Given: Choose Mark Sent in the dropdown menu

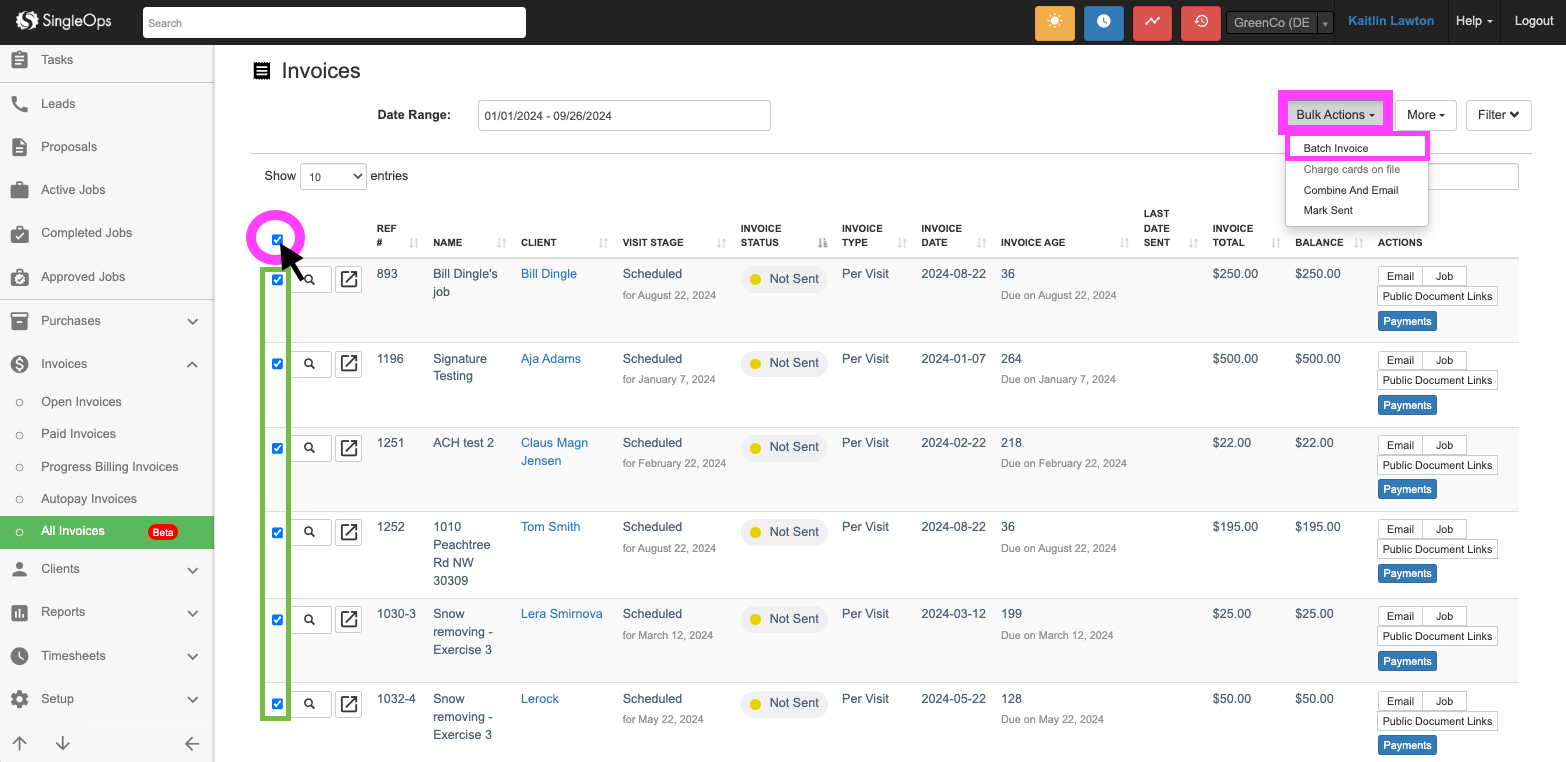Looking at the screenshot, I should click(1328, 211).
